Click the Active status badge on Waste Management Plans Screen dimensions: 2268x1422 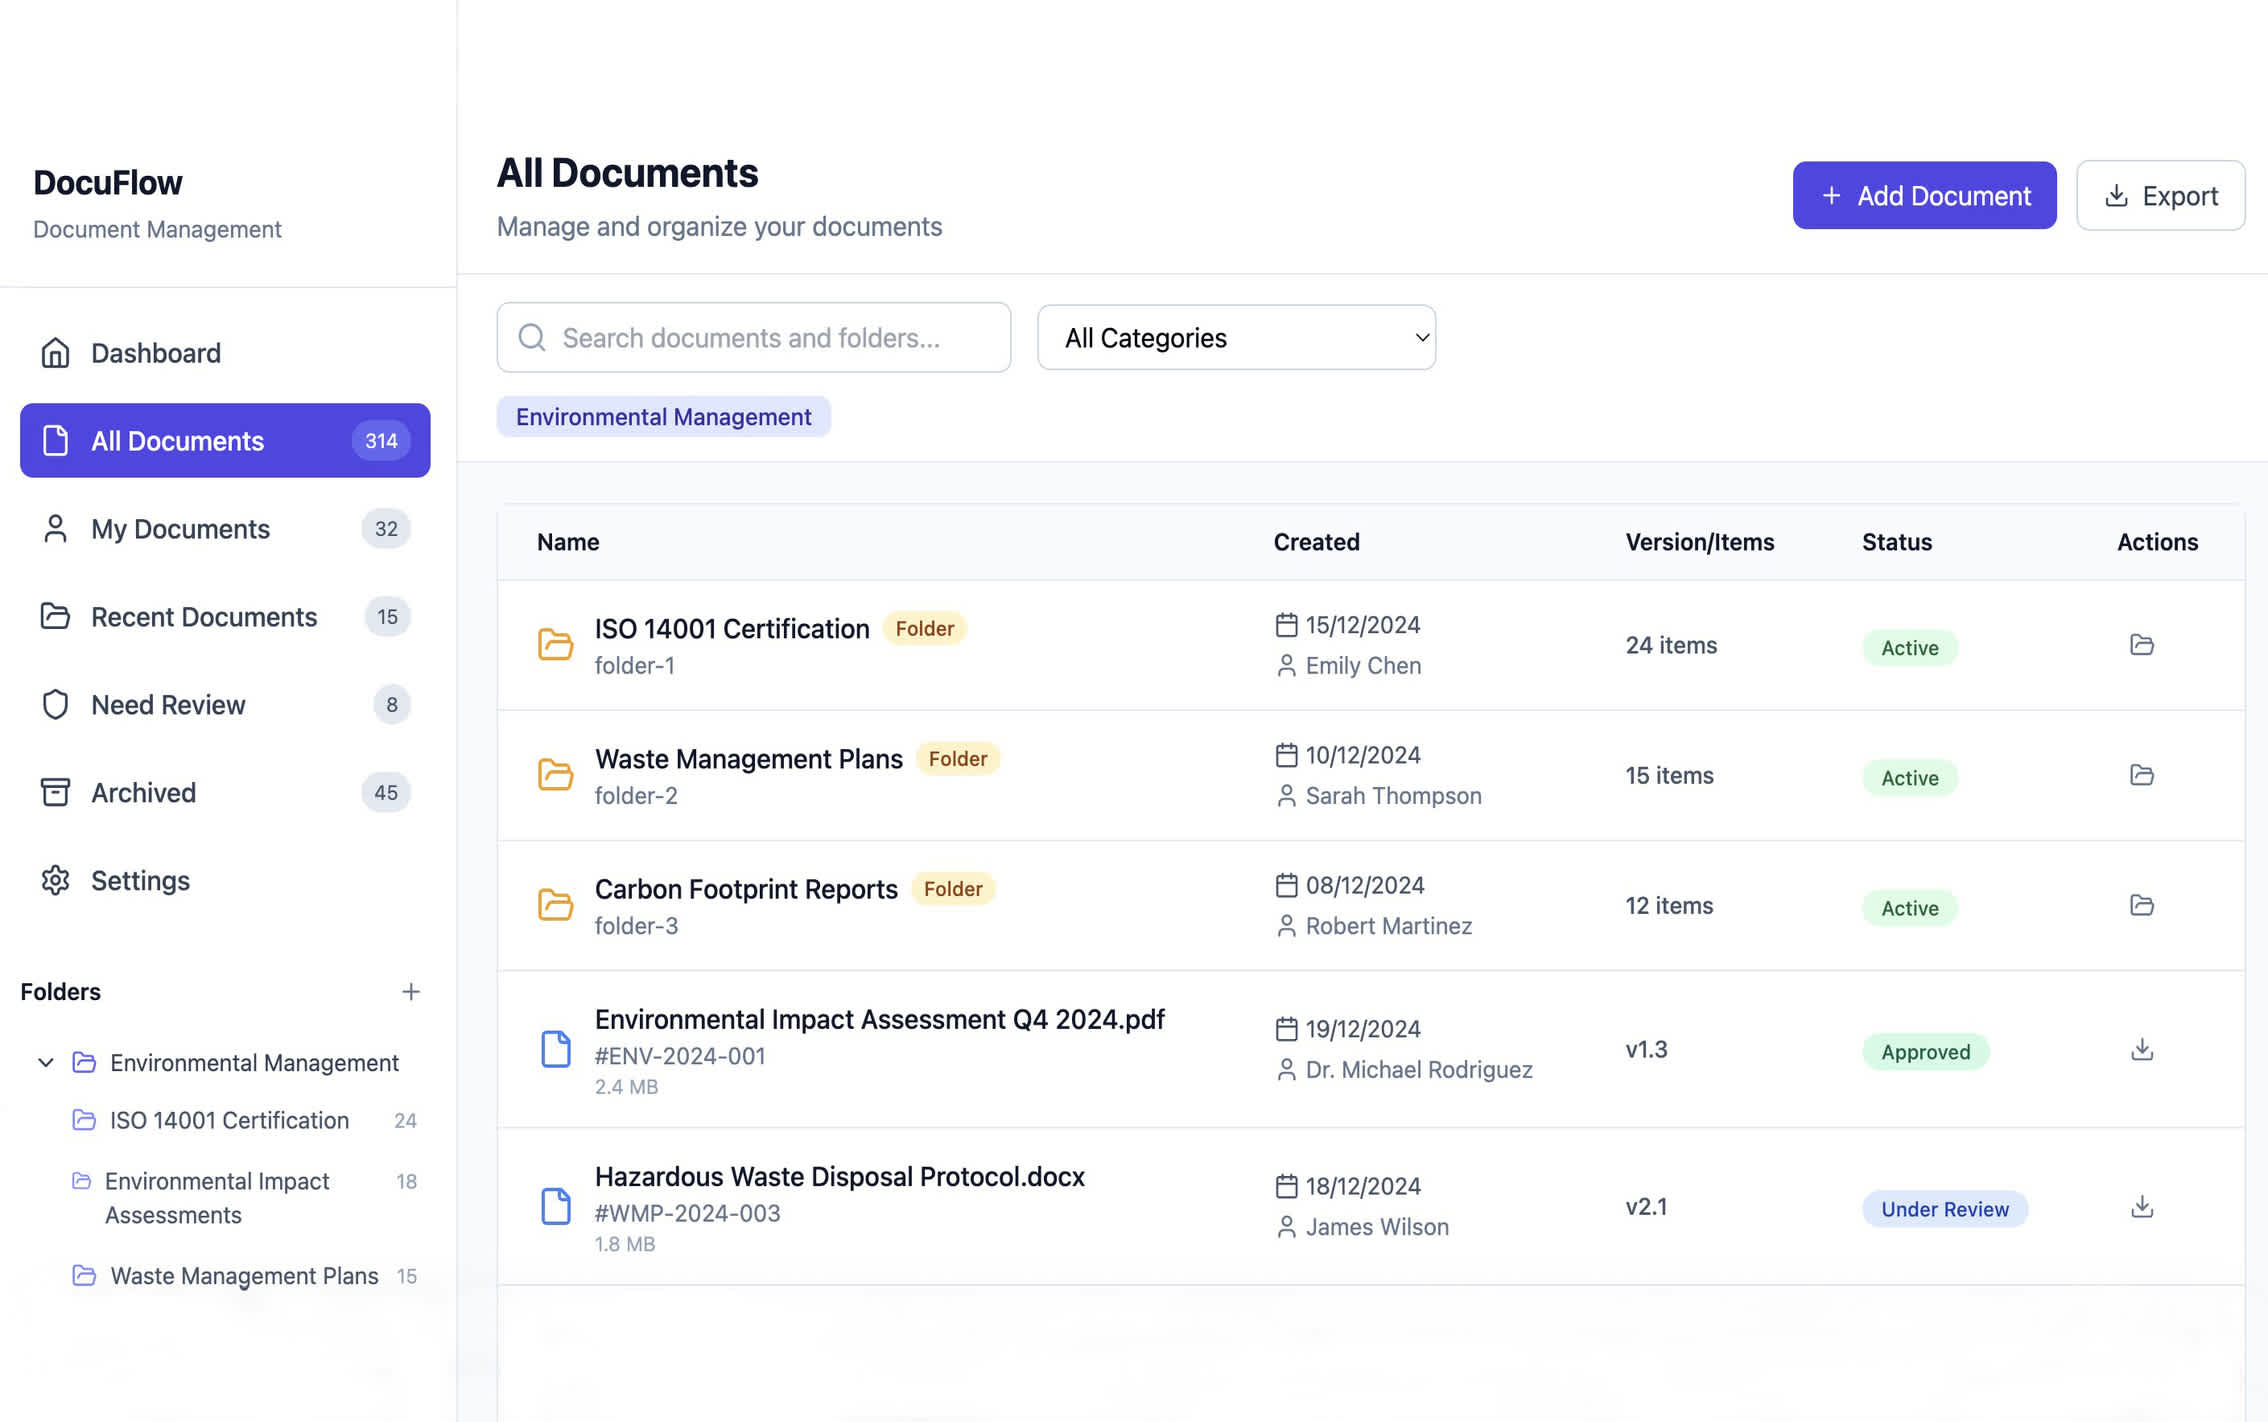point(1909,778)
